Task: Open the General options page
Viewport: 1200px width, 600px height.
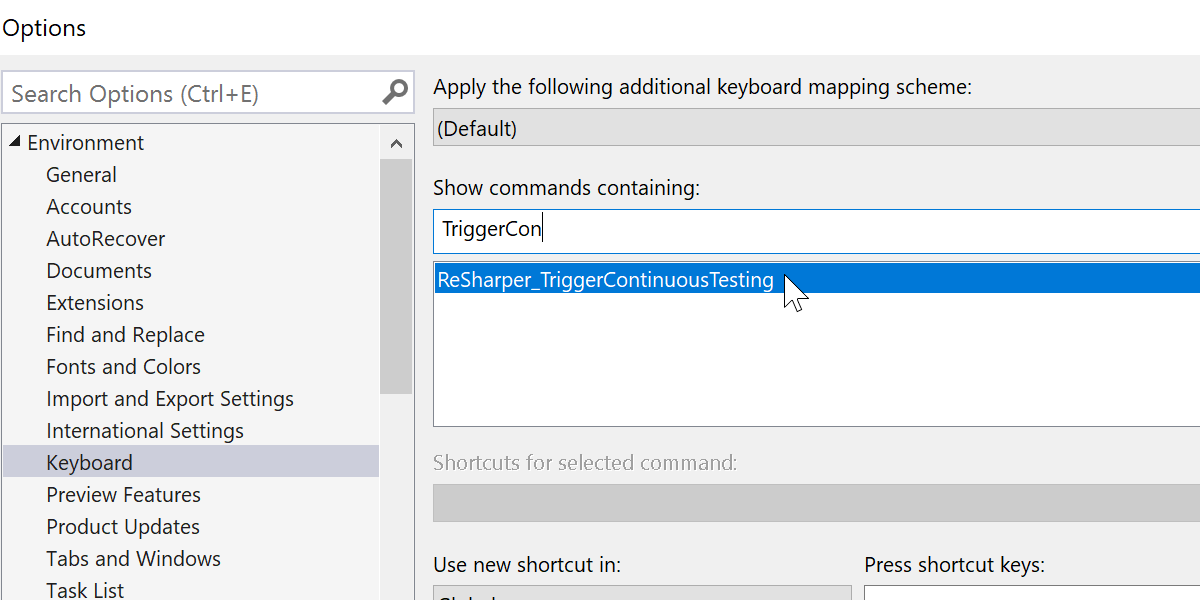Action: point(81,175)
